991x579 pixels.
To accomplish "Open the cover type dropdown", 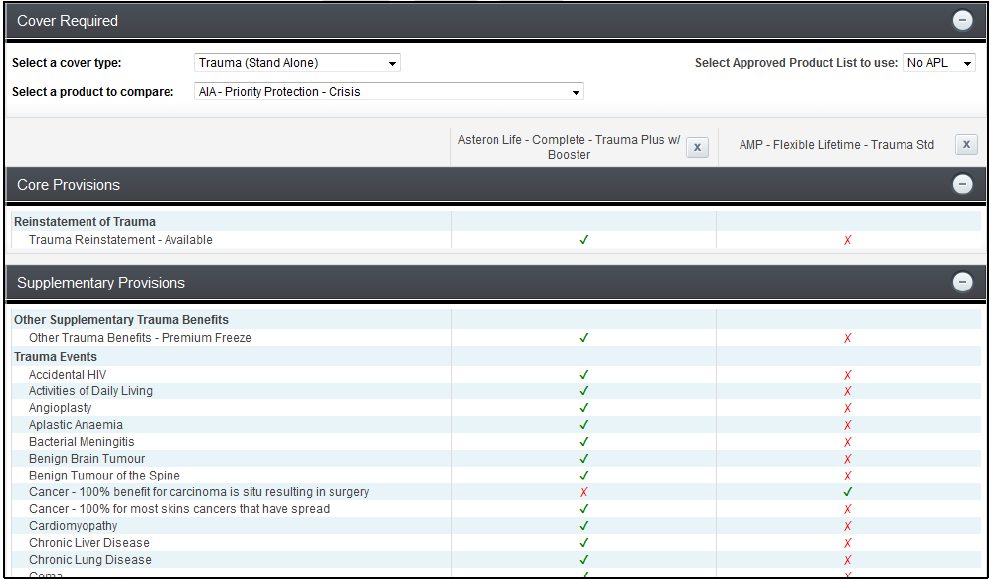I will click(297, 63).
